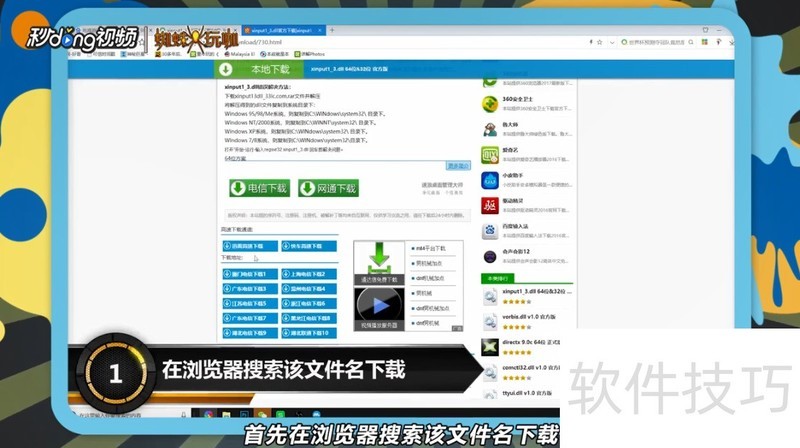Click the xinput1_3.dll 64位&32位 官方版 header text
Image resolution: width=800 pixels, height=448 pixels.
[x=349, y=69]
